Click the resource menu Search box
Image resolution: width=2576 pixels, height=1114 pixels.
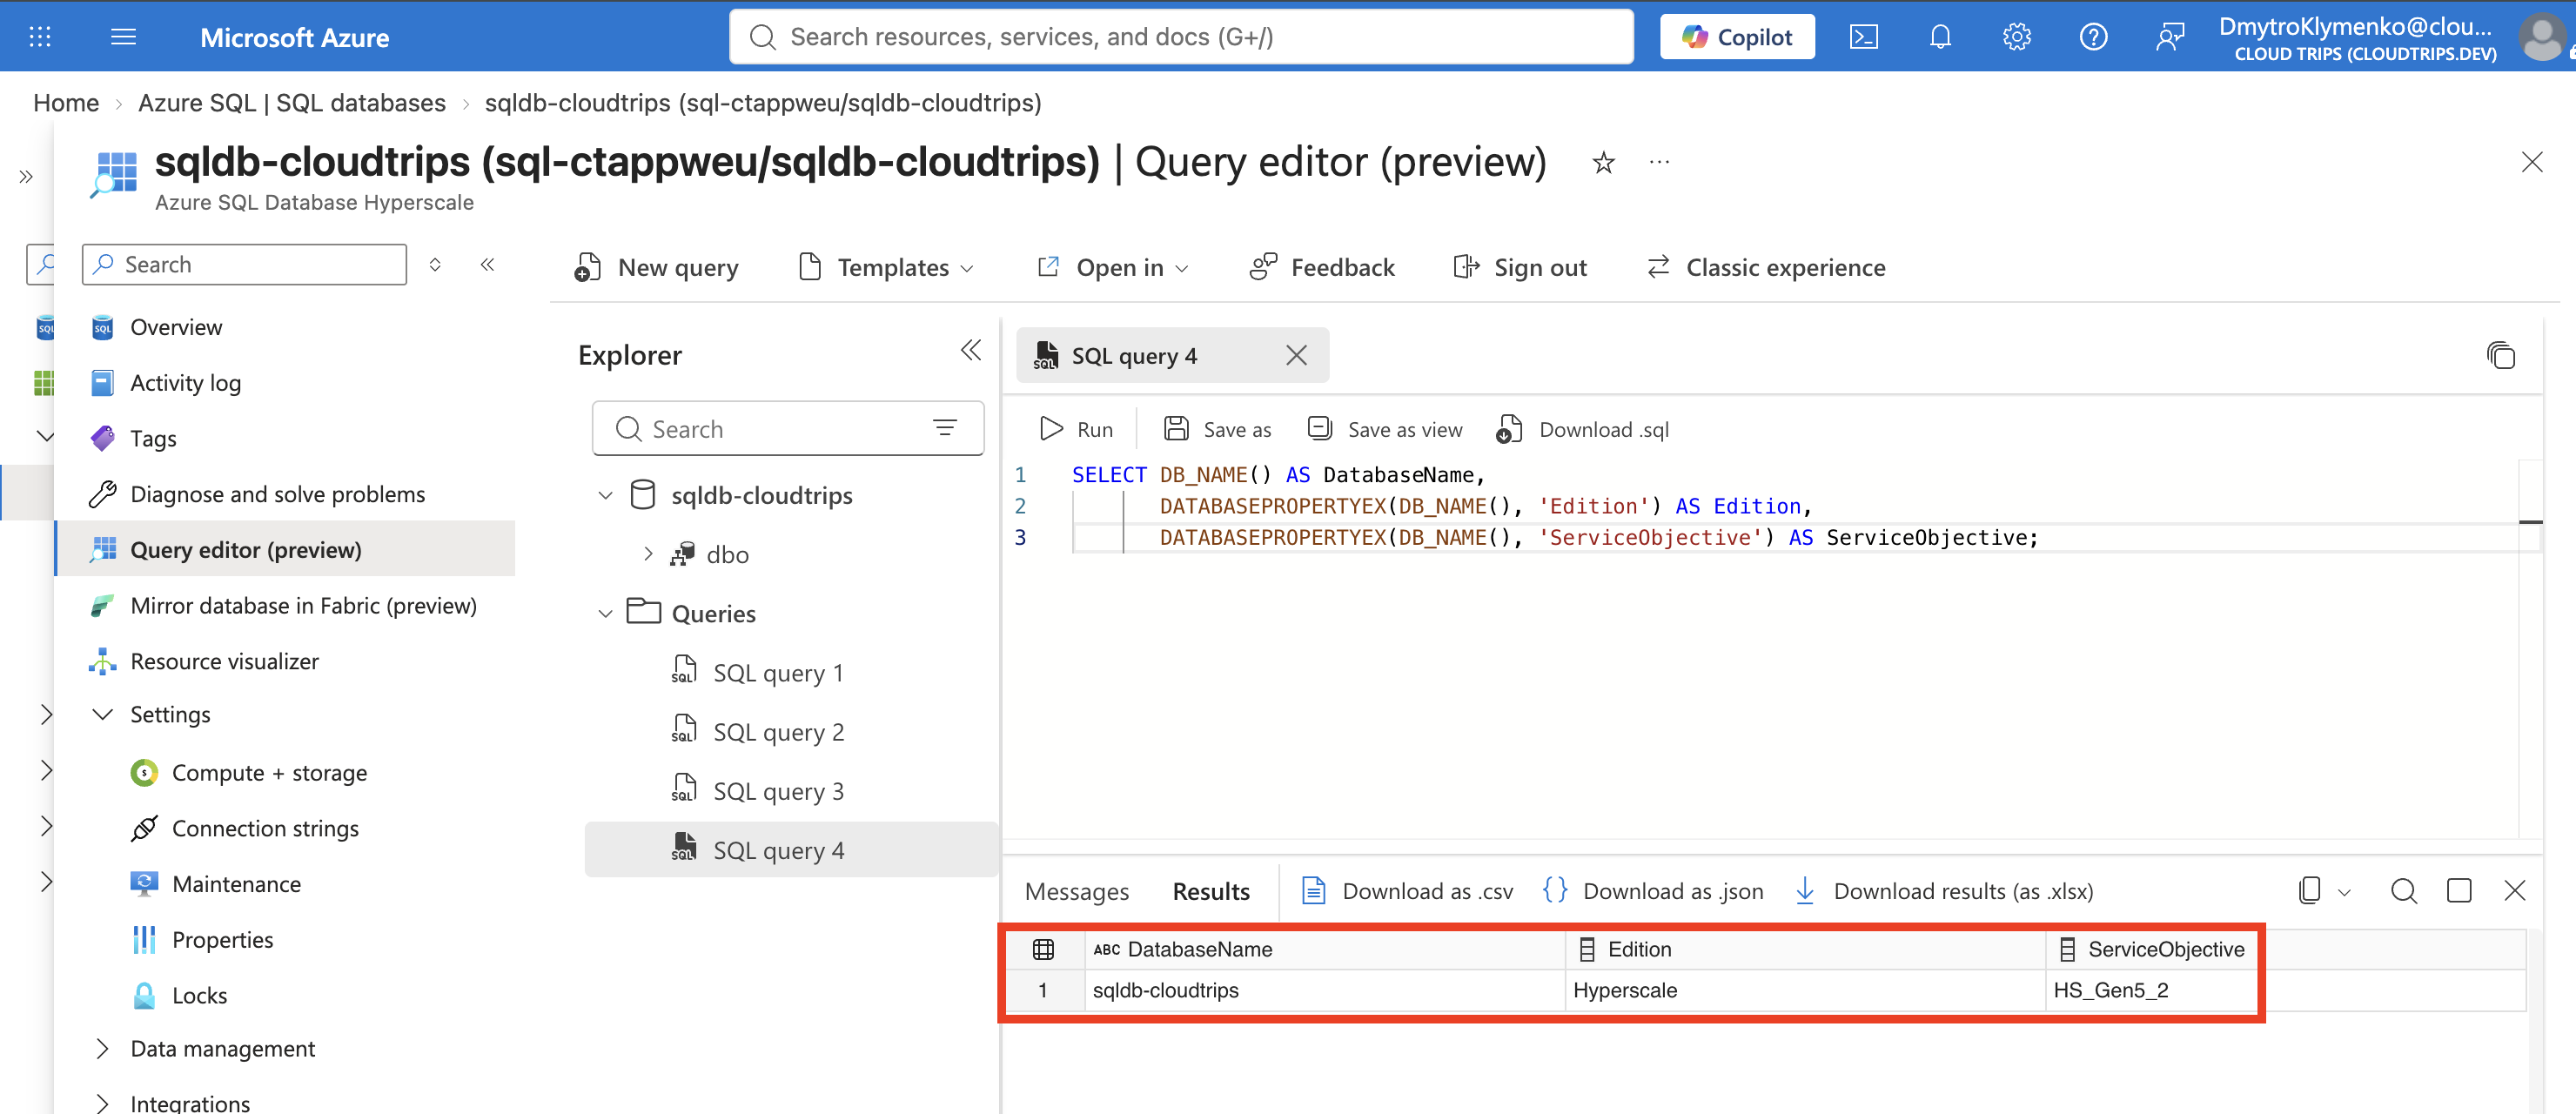244,264
